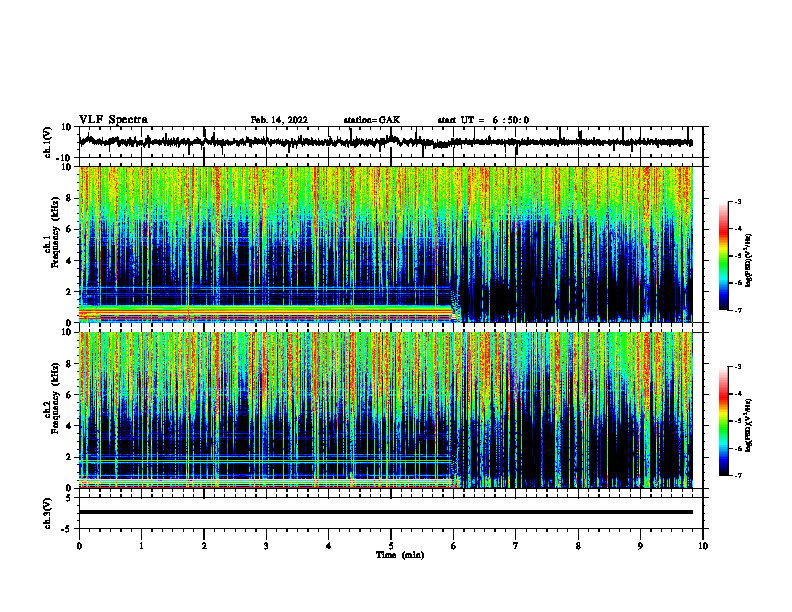The height and width of the screenshot is (612, 792).
Task: Click the "ch.1(V)" waveform axis label
Action: 48,142
